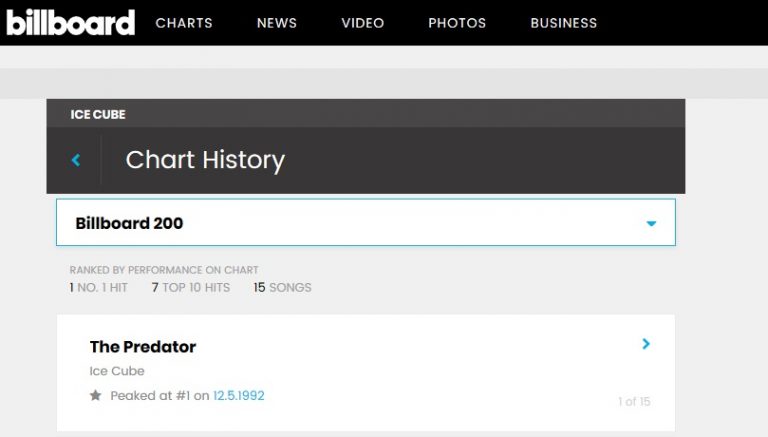This screenshot has width=768, height=437.
Task: Open the Business section
Action: tap(563, 23)
